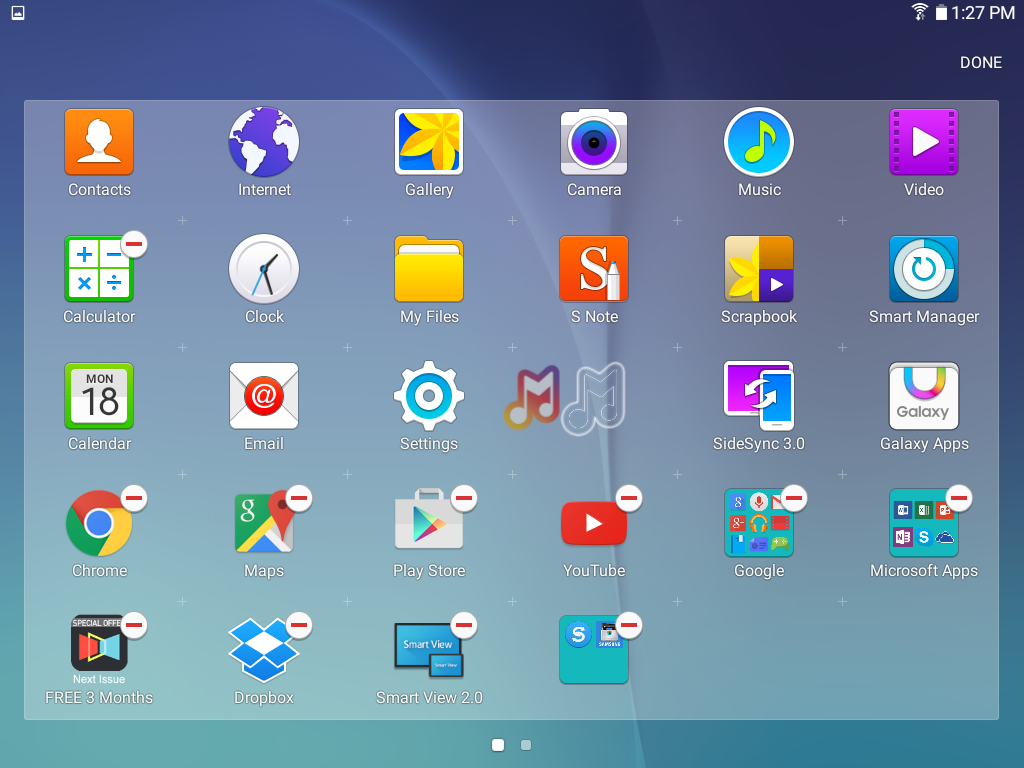
Task: Remove Next Issue with its minus badge
Action: (x=134, y=625)
